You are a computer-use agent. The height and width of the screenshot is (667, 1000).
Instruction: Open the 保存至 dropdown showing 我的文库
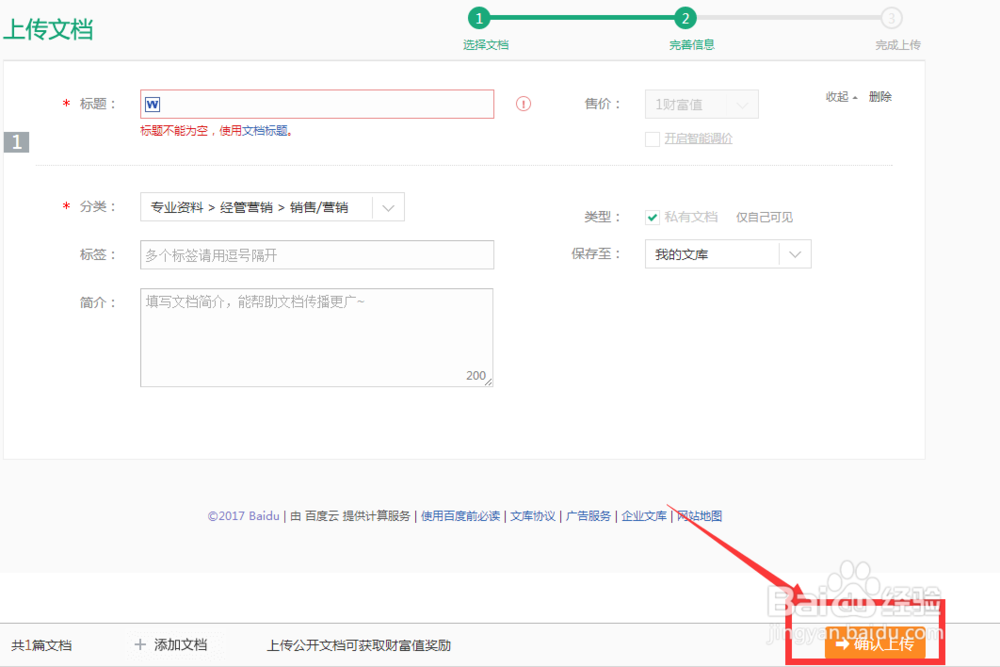coord(795,254)
